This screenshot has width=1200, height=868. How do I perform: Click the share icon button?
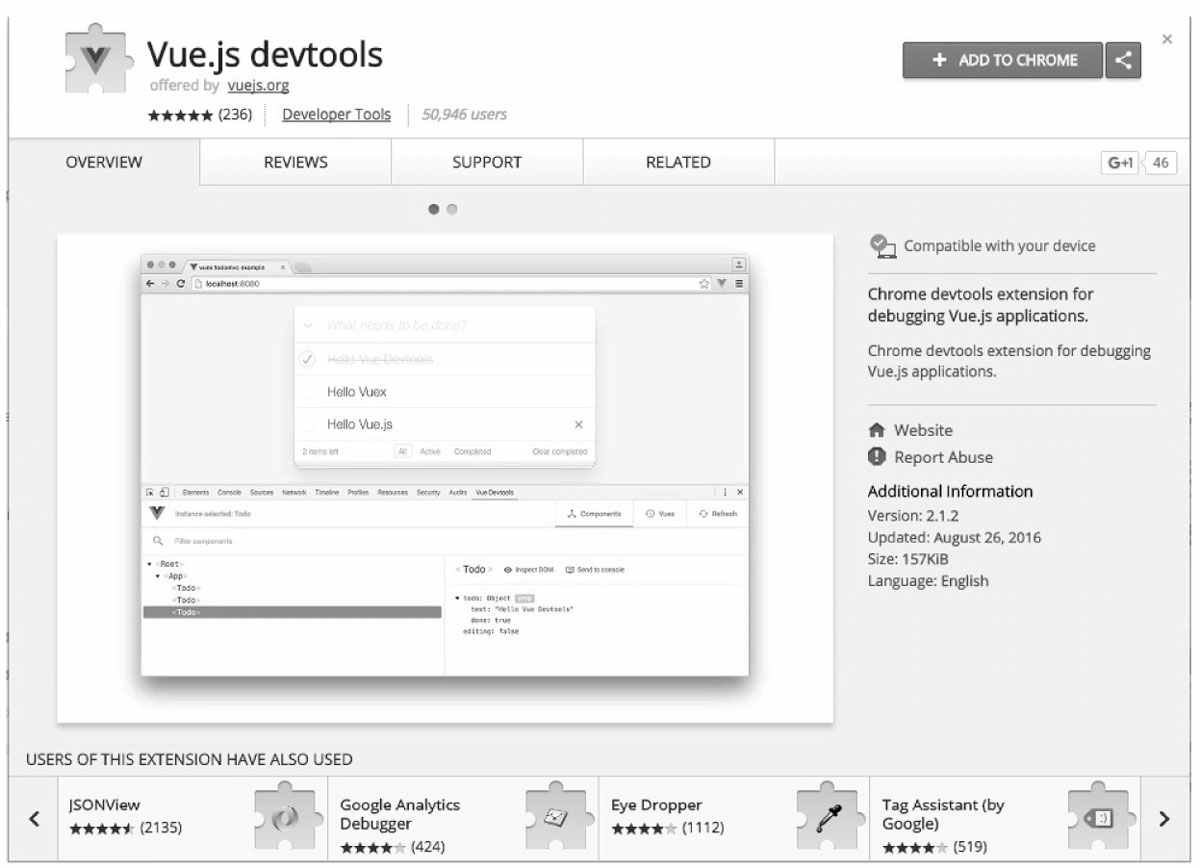coord(1123,60)
